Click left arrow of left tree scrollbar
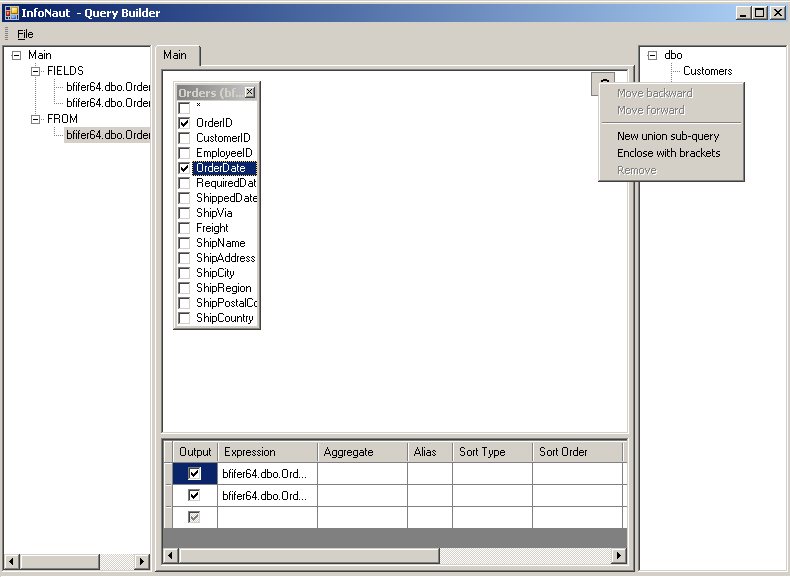The height and width of the screenshot is (577, 790). point(12,563)
